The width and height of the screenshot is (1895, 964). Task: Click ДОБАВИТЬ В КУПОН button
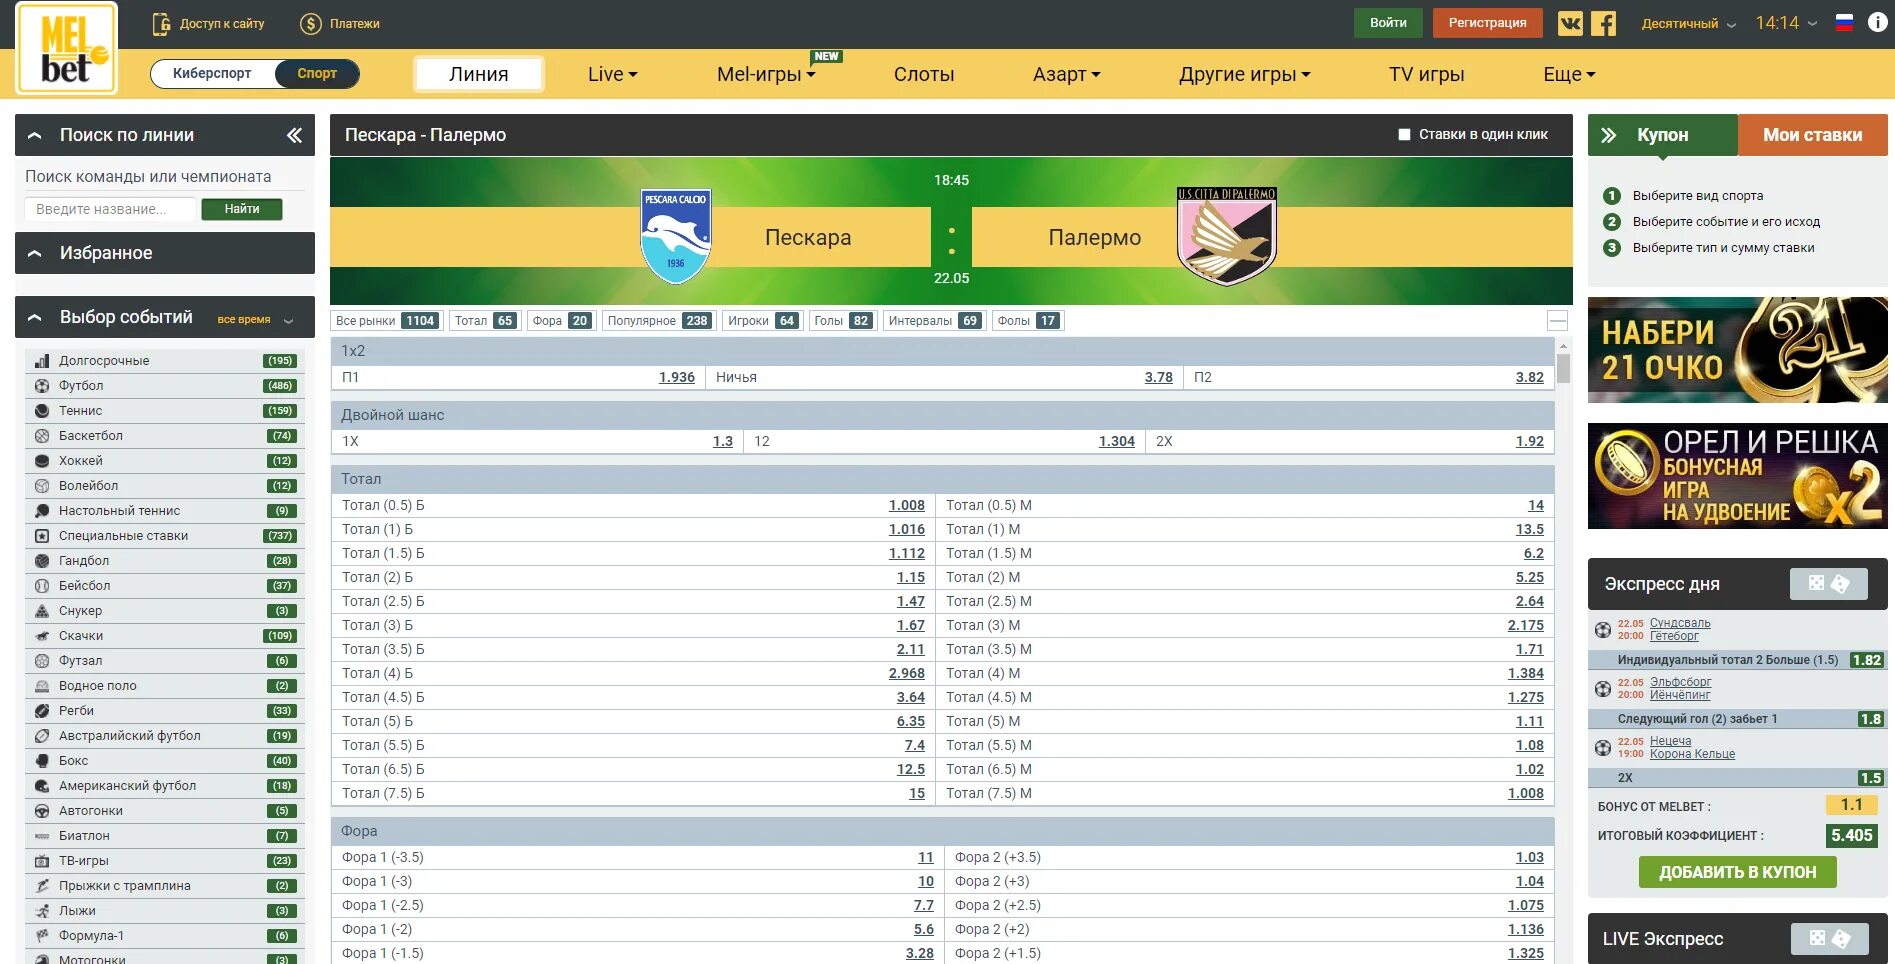coord(1738,872)
